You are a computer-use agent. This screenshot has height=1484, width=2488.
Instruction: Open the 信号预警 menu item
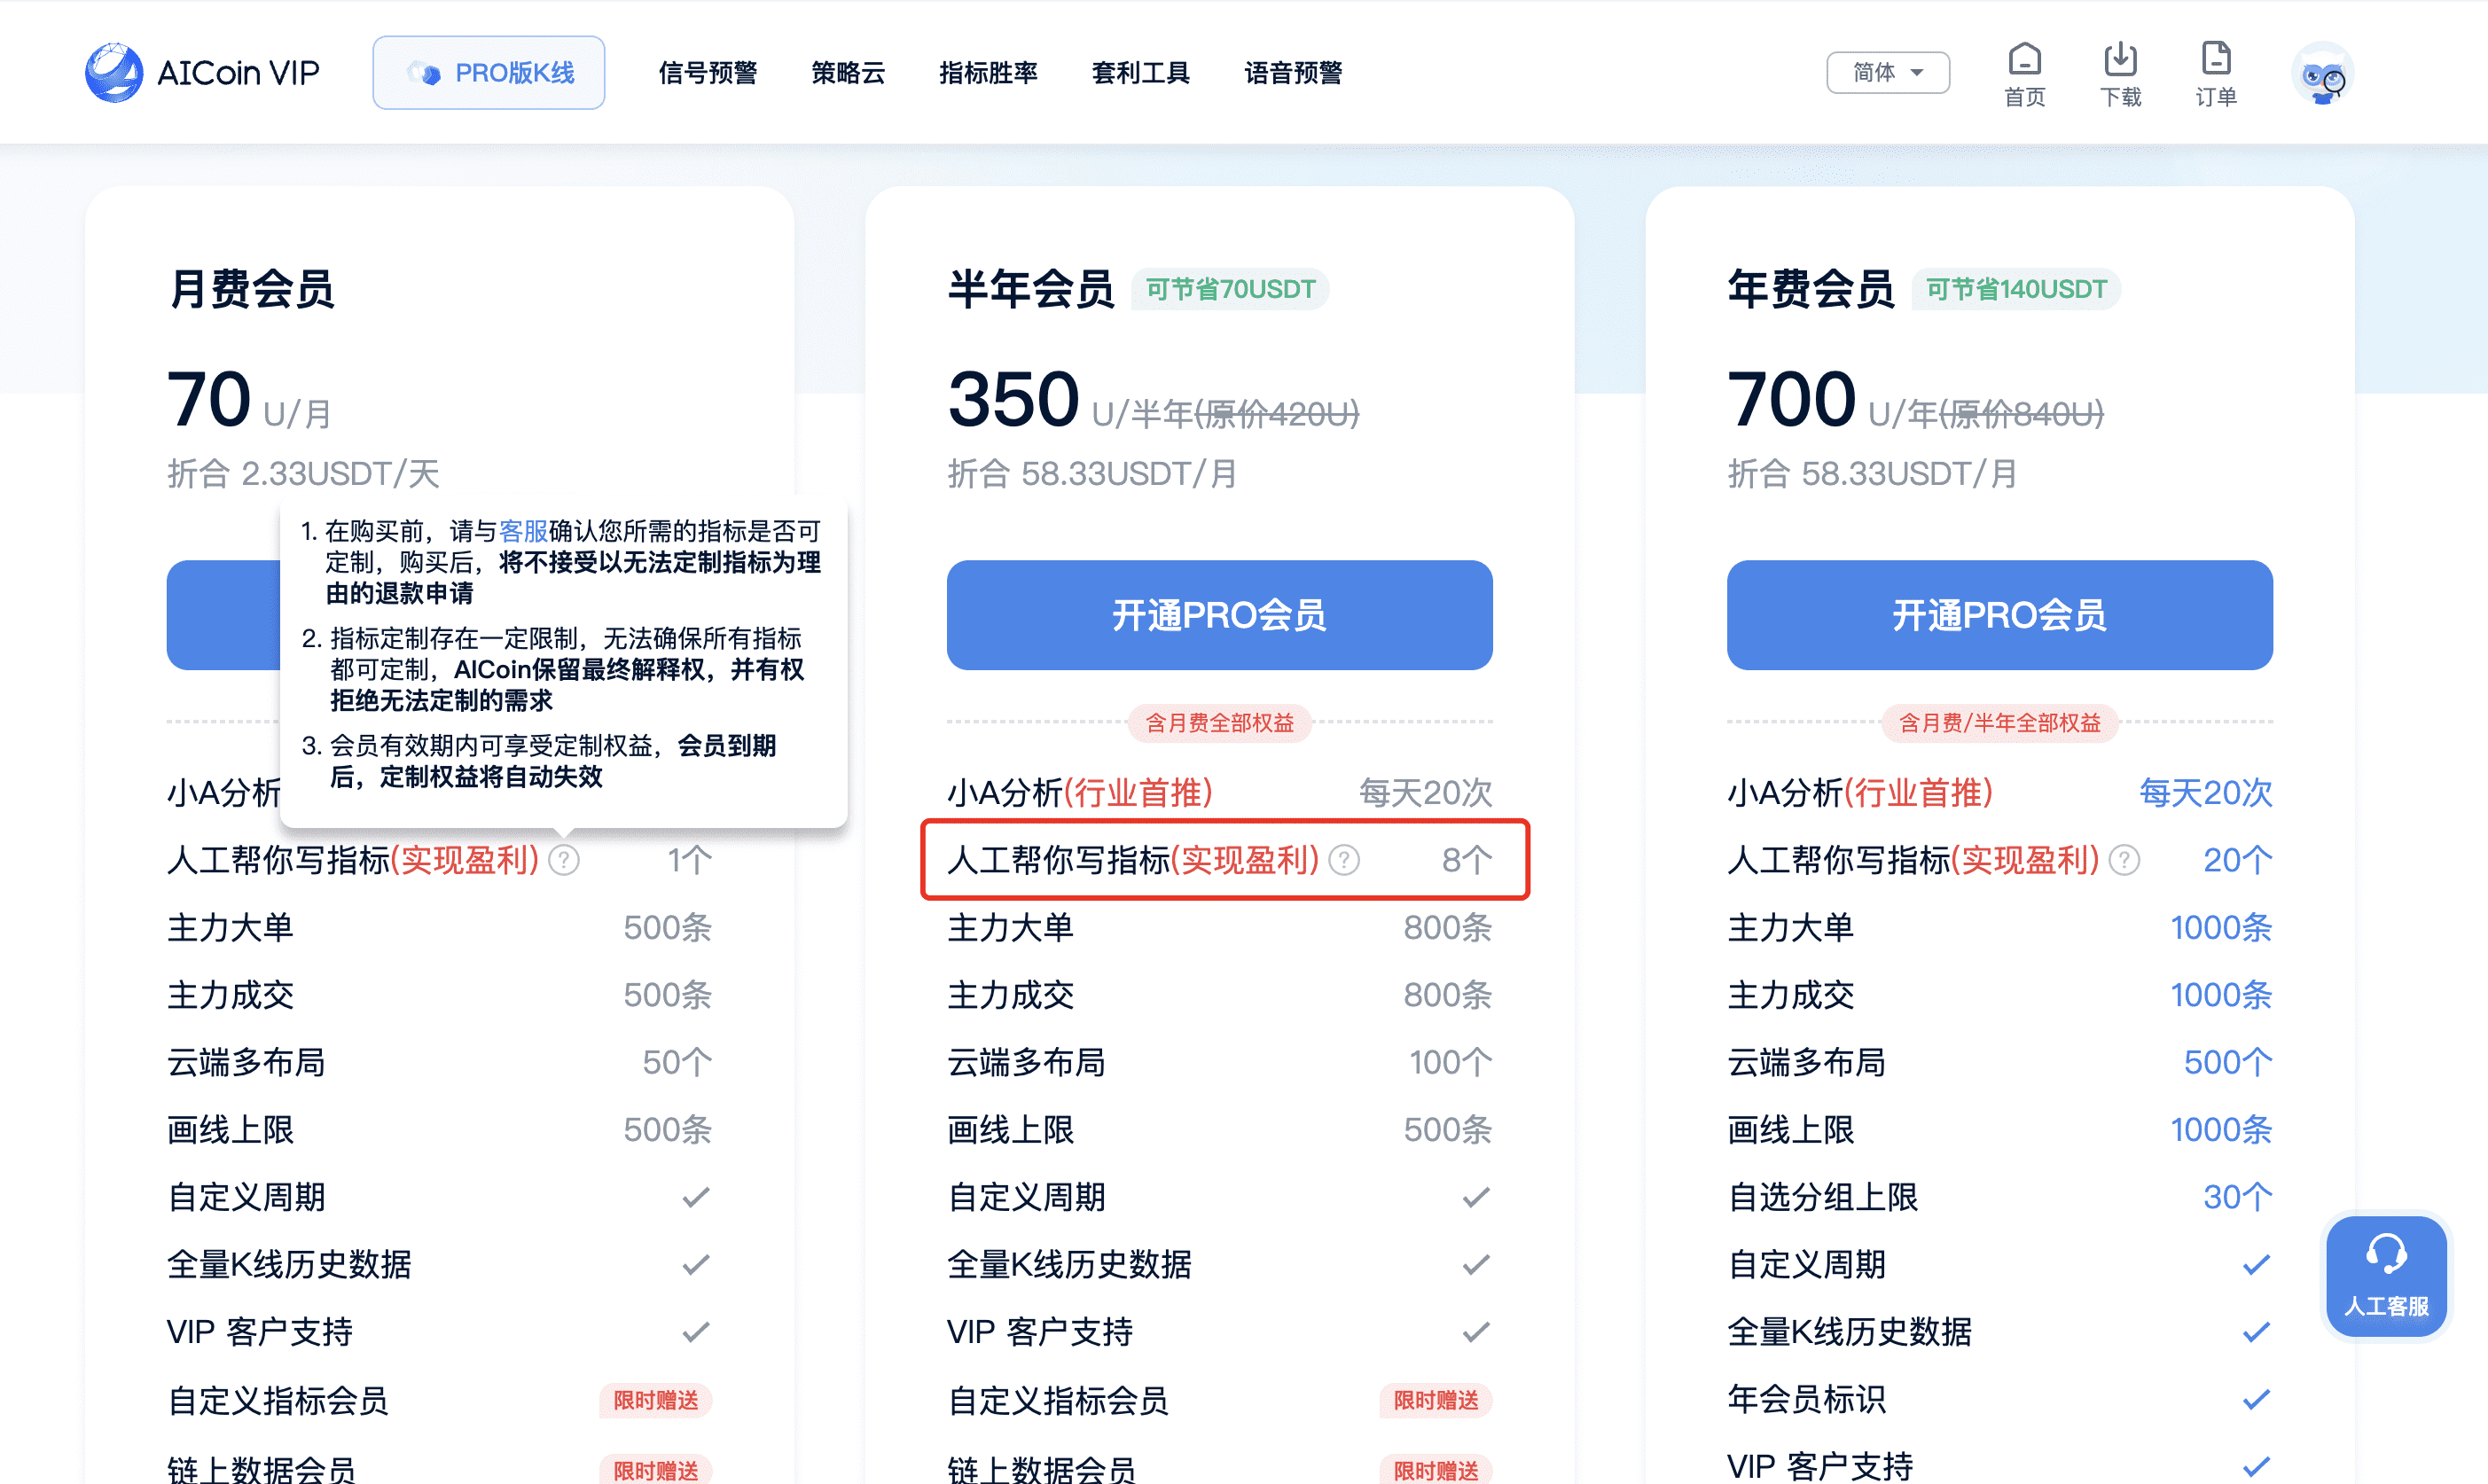point(708,73)
